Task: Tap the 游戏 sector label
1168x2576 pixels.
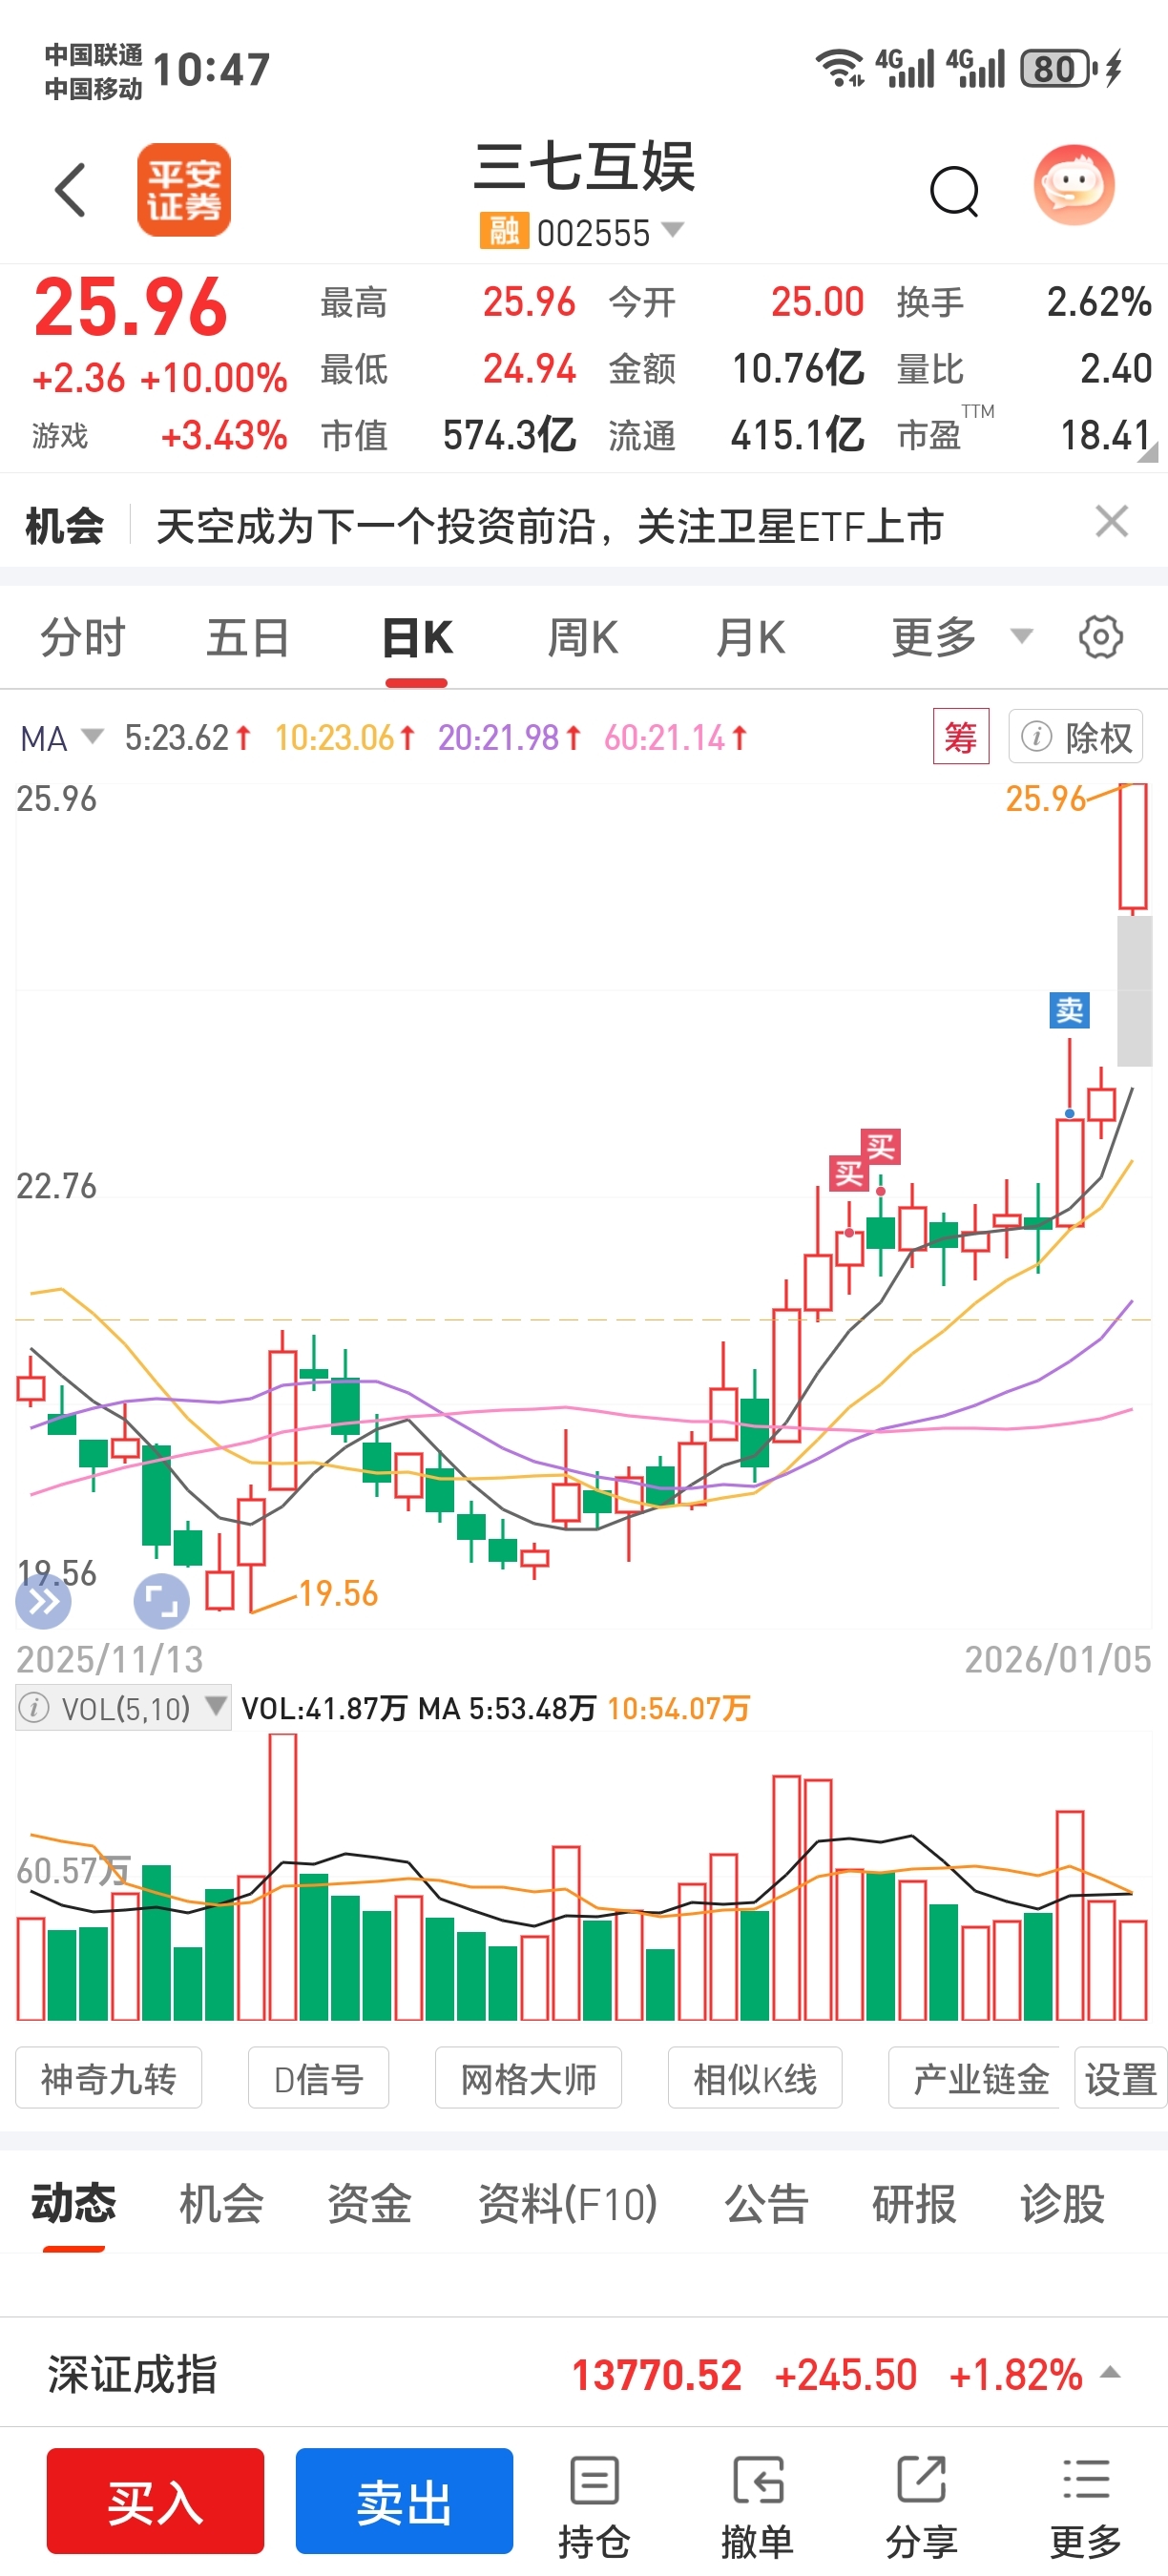Action: click(60, 436)
